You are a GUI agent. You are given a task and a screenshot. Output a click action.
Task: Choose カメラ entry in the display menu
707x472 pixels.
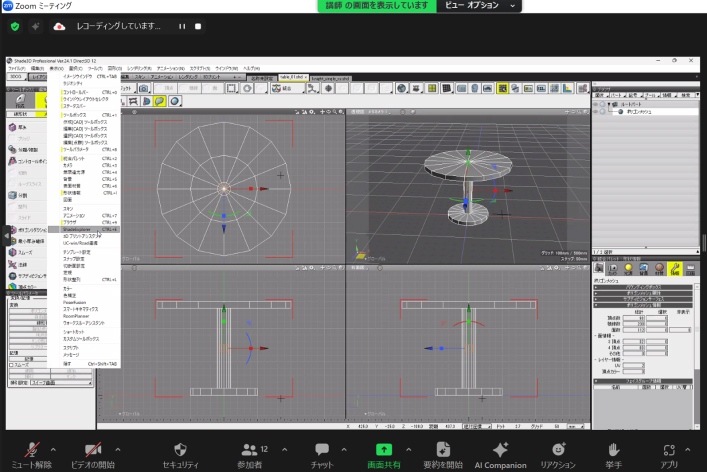84,165
